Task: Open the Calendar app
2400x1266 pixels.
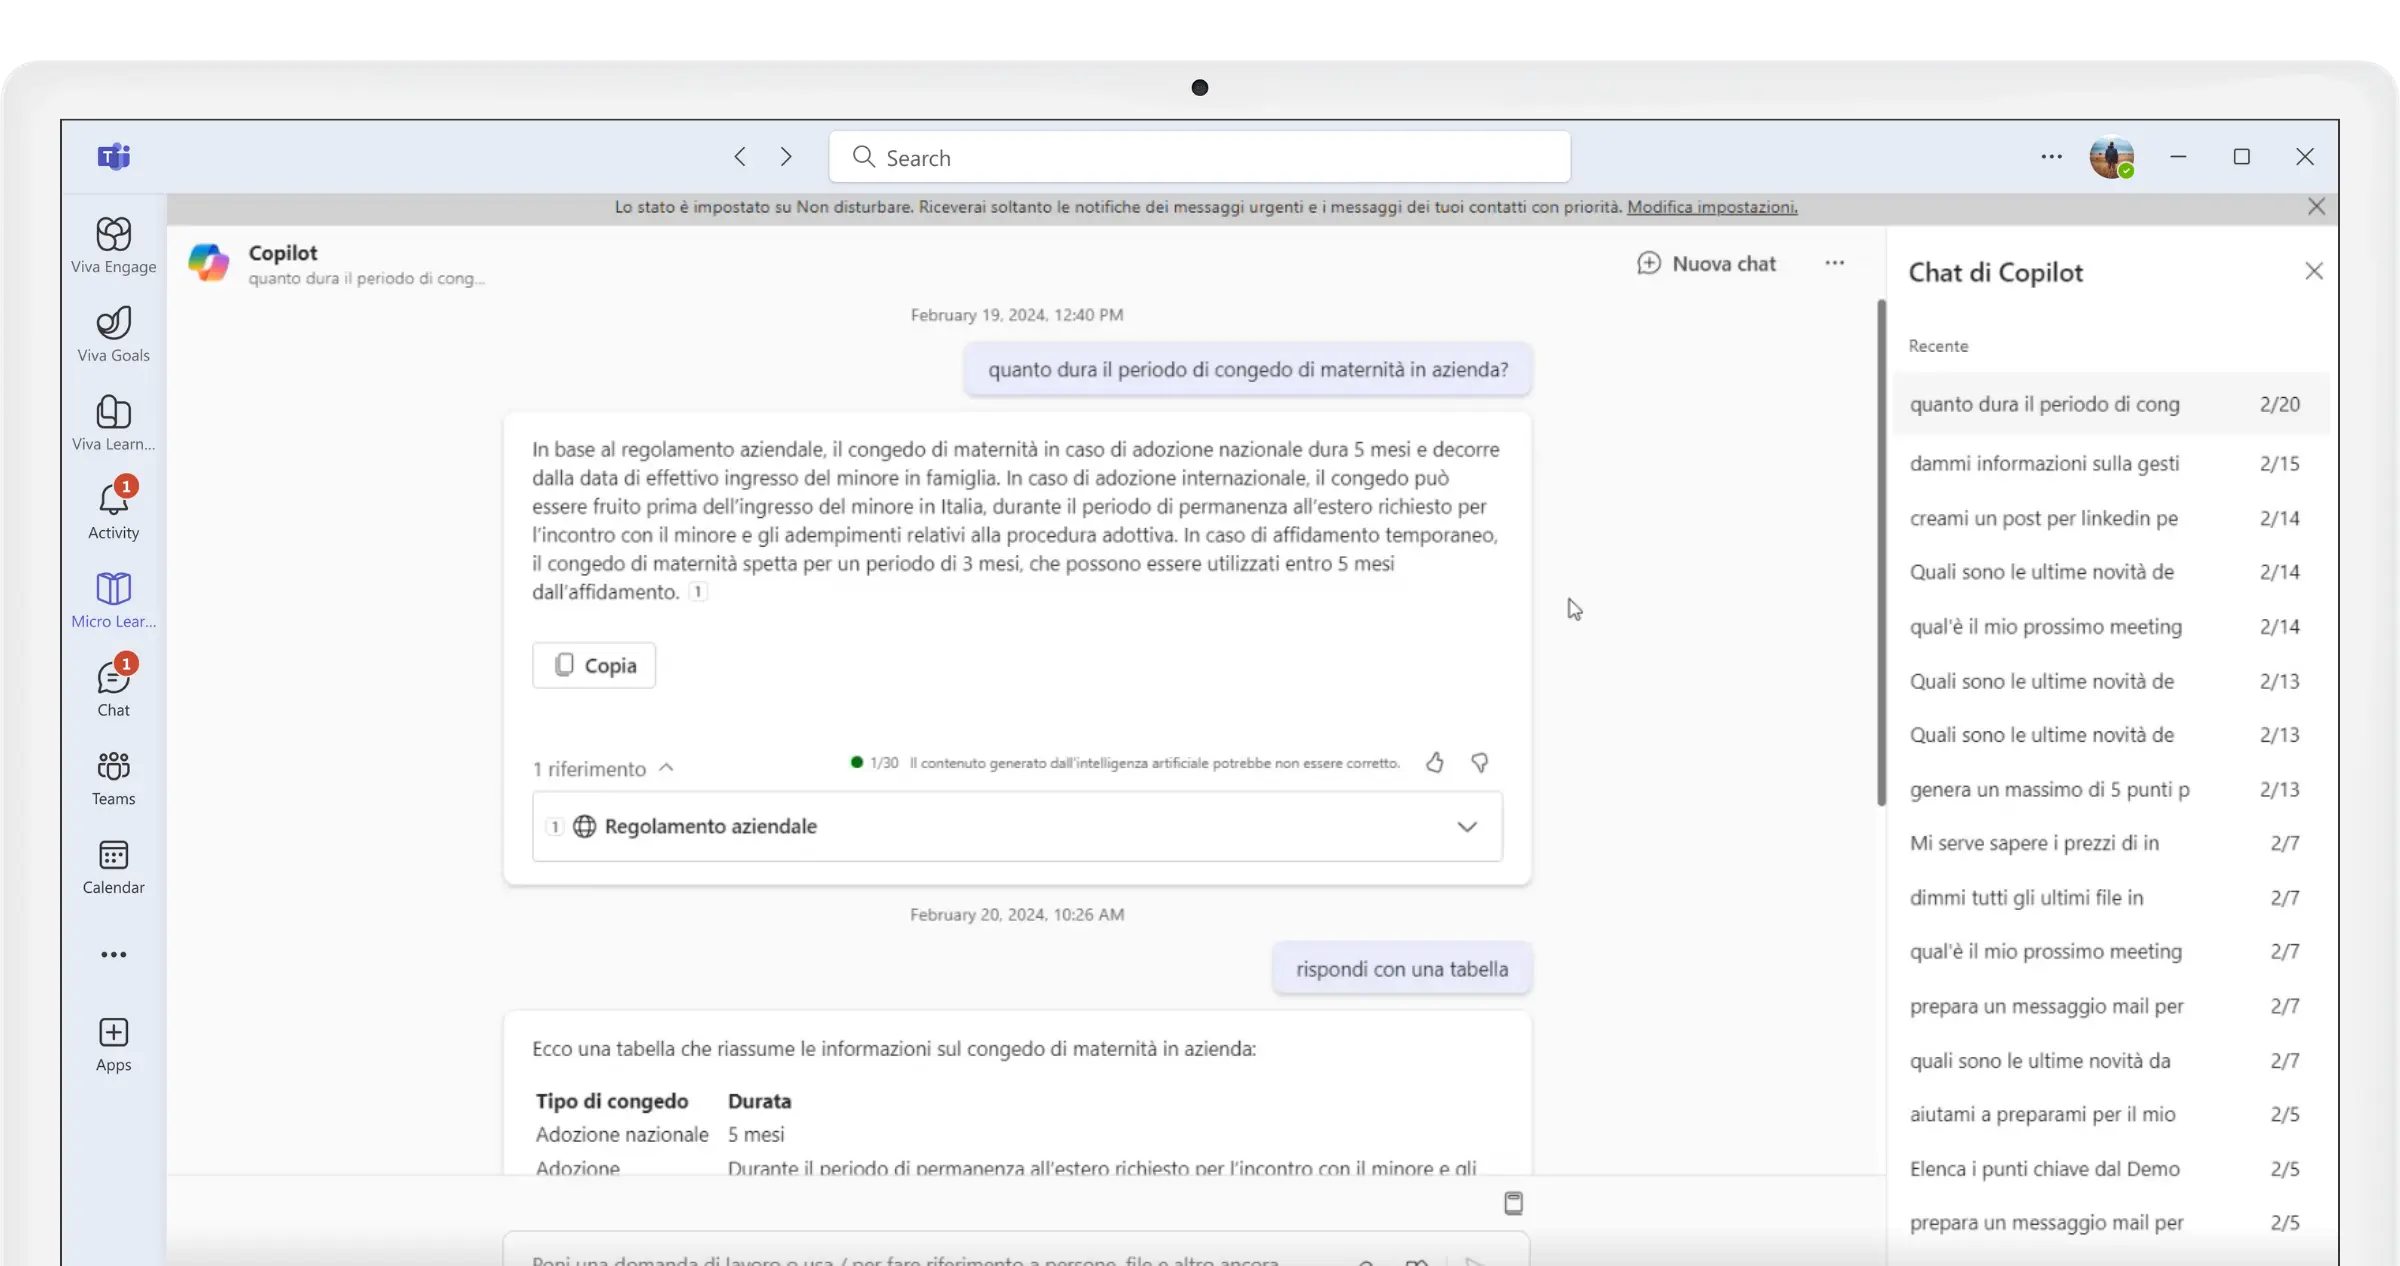Action: (113, 866)
